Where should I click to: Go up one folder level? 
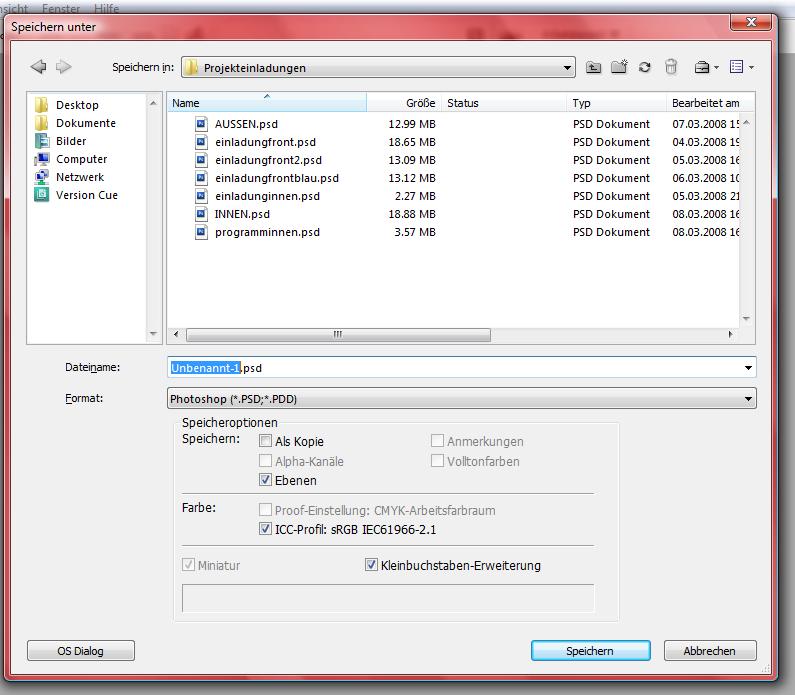point(594,67)
